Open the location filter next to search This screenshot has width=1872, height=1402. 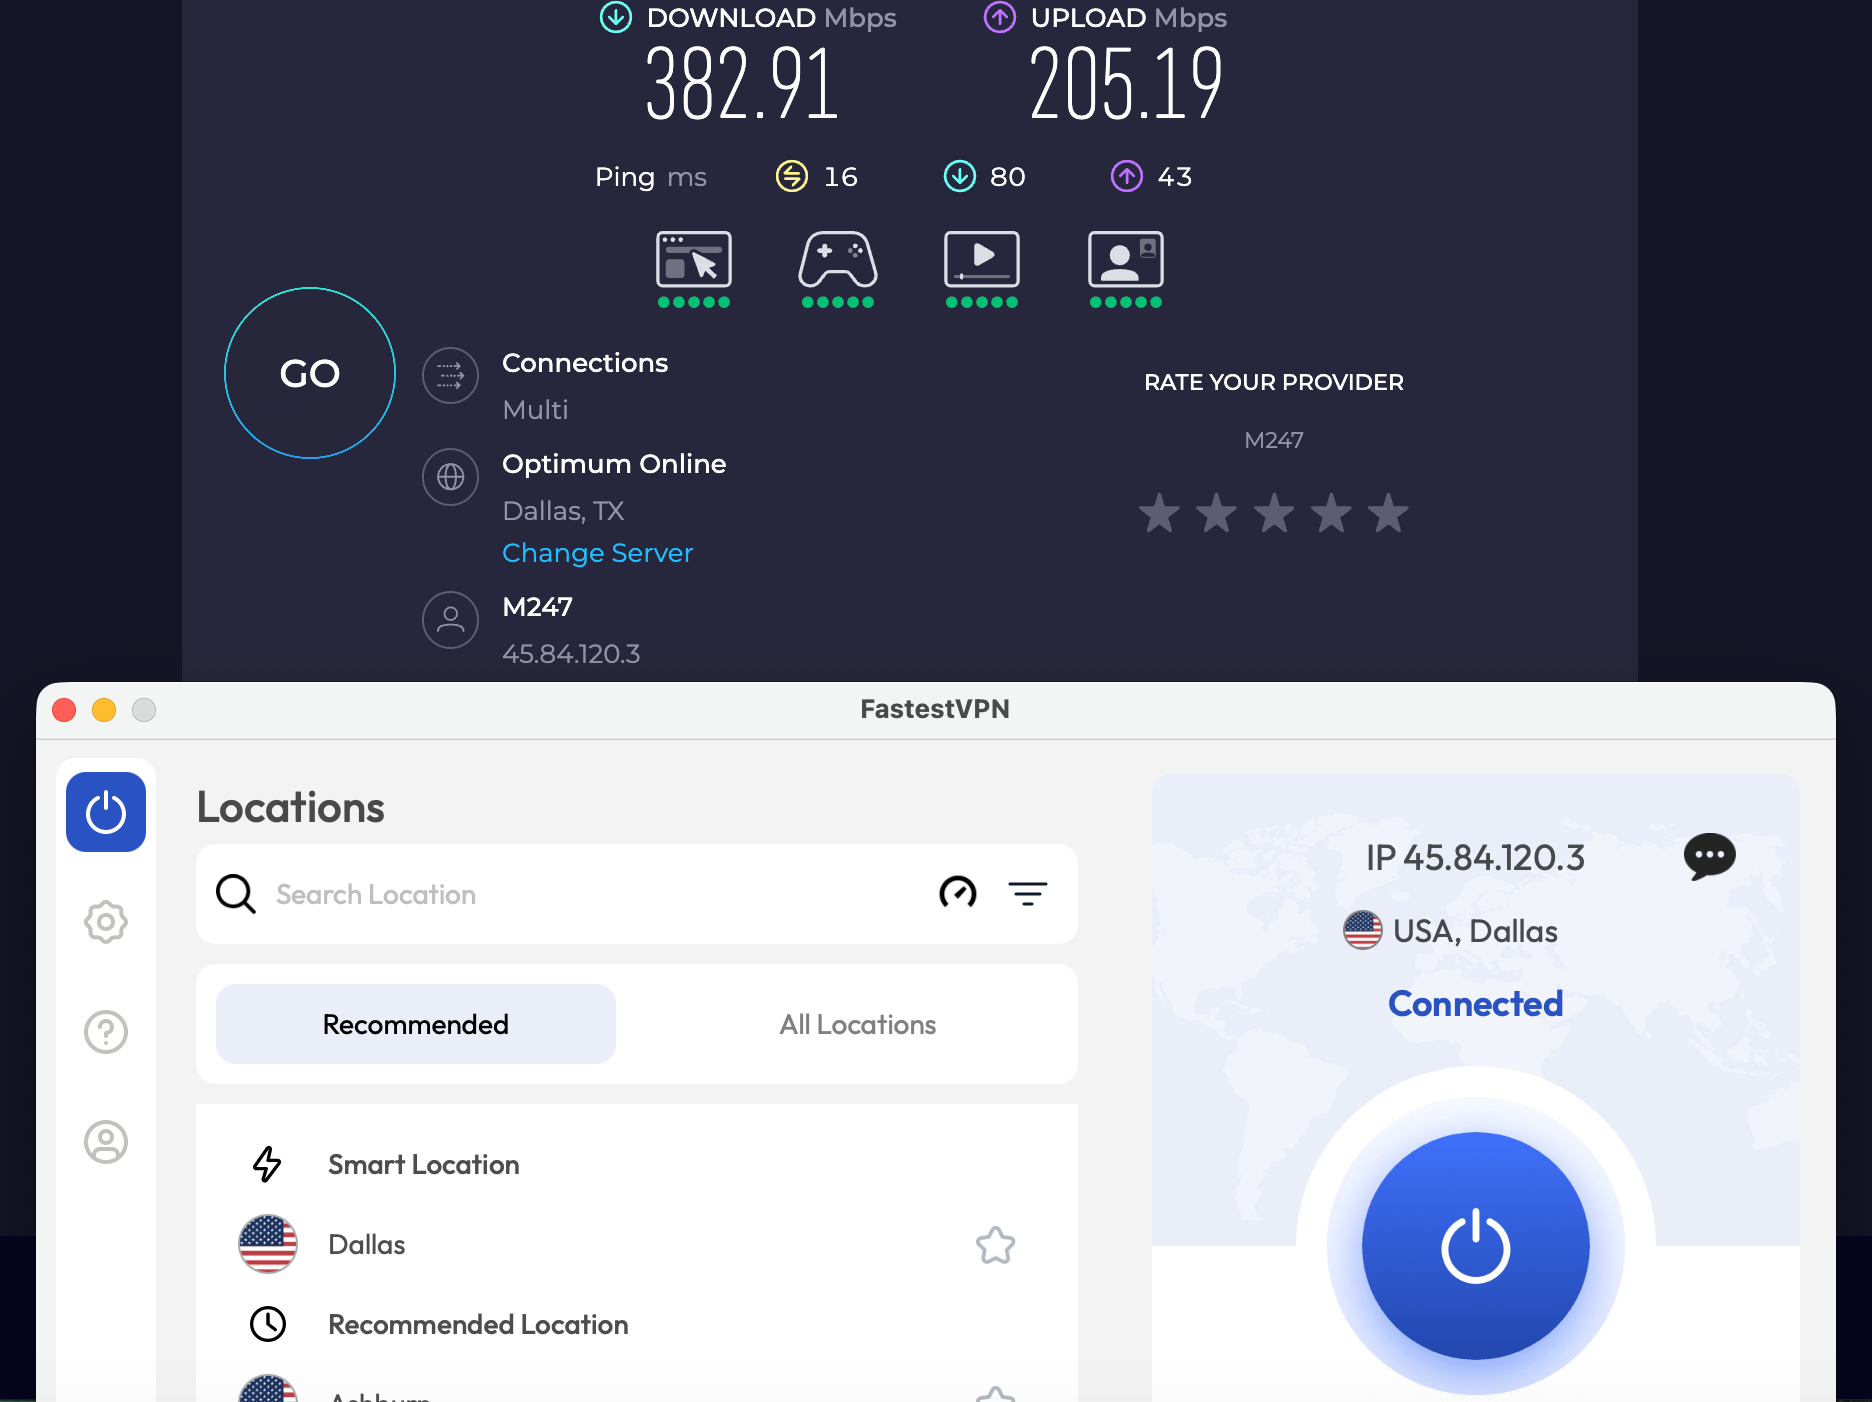click(x=1029, y=894)
